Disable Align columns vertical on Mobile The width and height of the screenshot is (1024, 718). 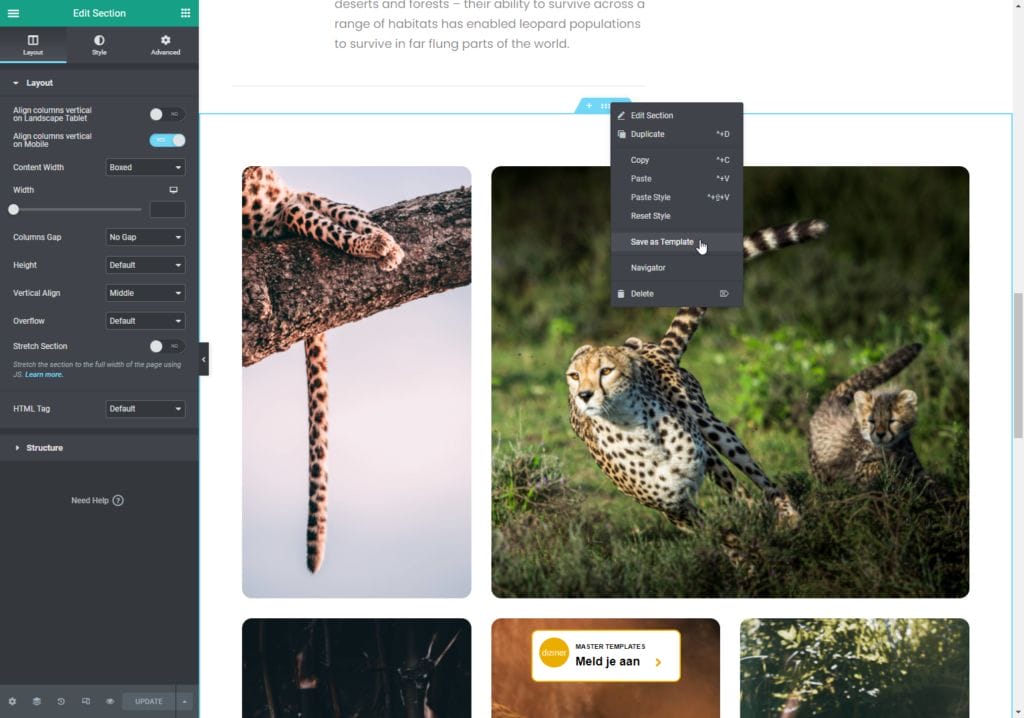(166, 140)
